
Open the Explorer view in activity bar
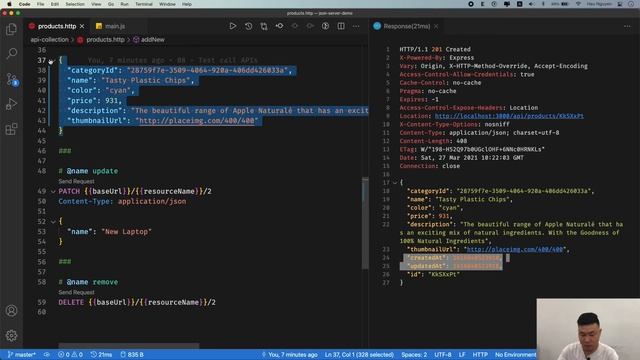point(11,29)
